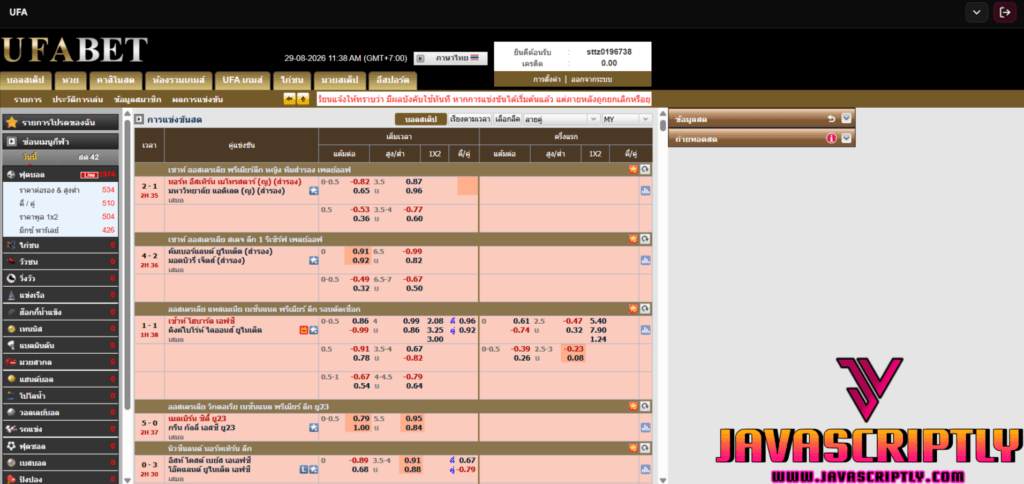Viewport: 1024px width, 484px height.
Task: Click การตั้งค่า settings link under account box
Action: pos(547,79)
